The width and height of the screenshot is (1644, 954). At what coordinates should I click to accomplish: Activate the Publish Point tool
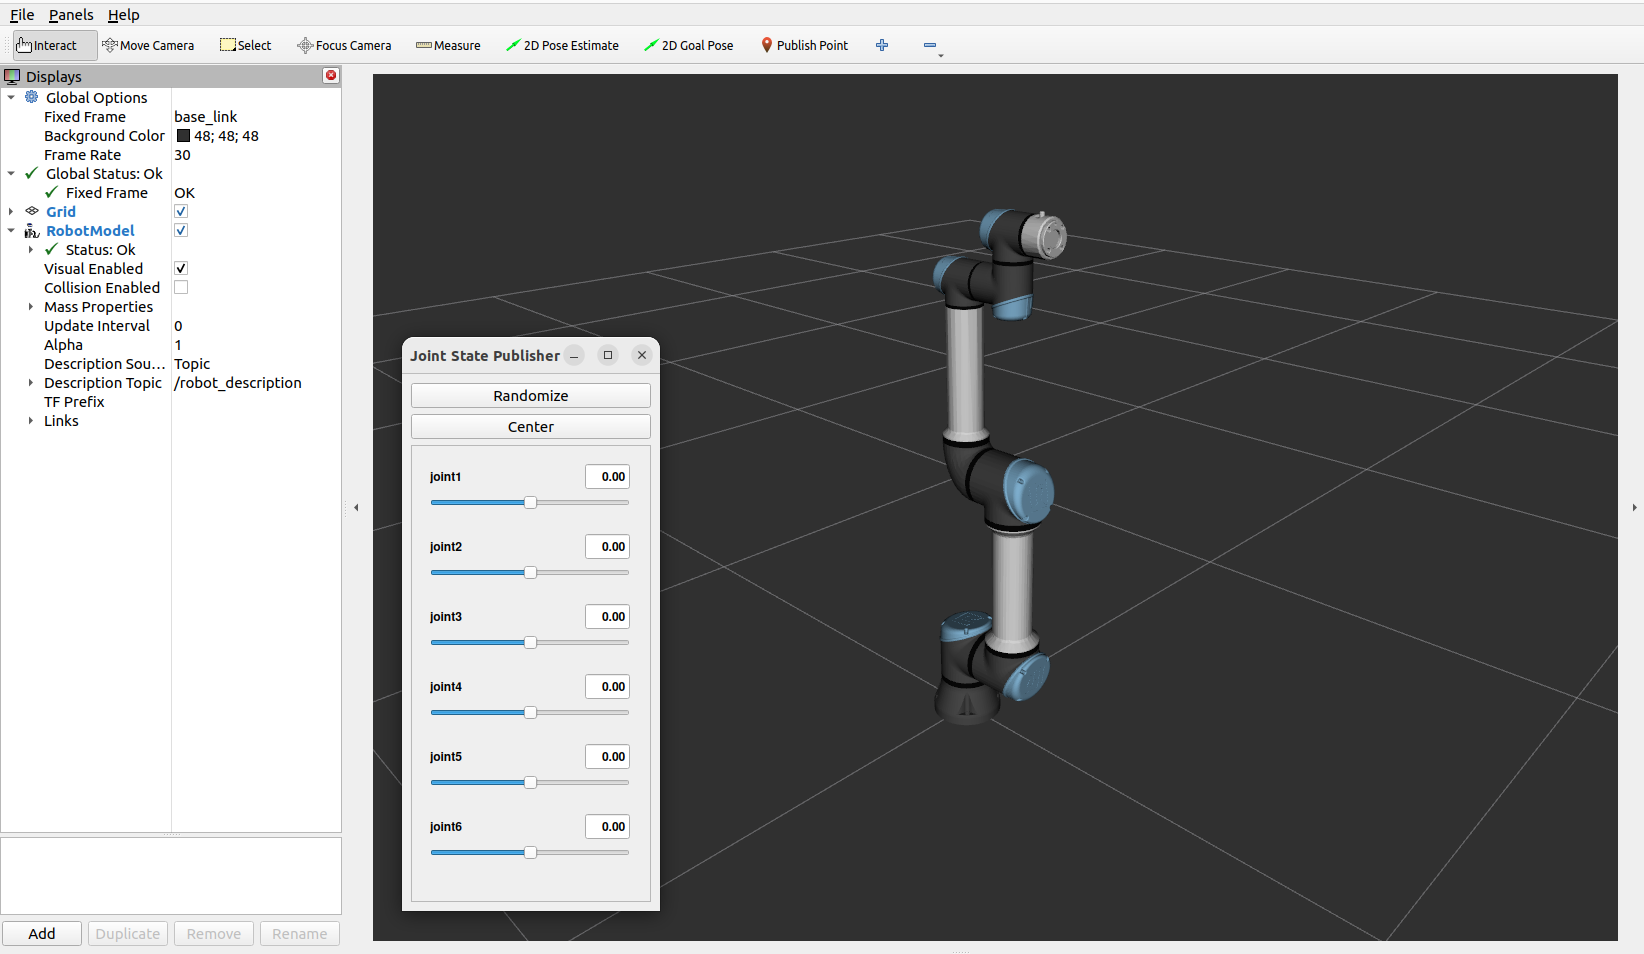point(804,45)
